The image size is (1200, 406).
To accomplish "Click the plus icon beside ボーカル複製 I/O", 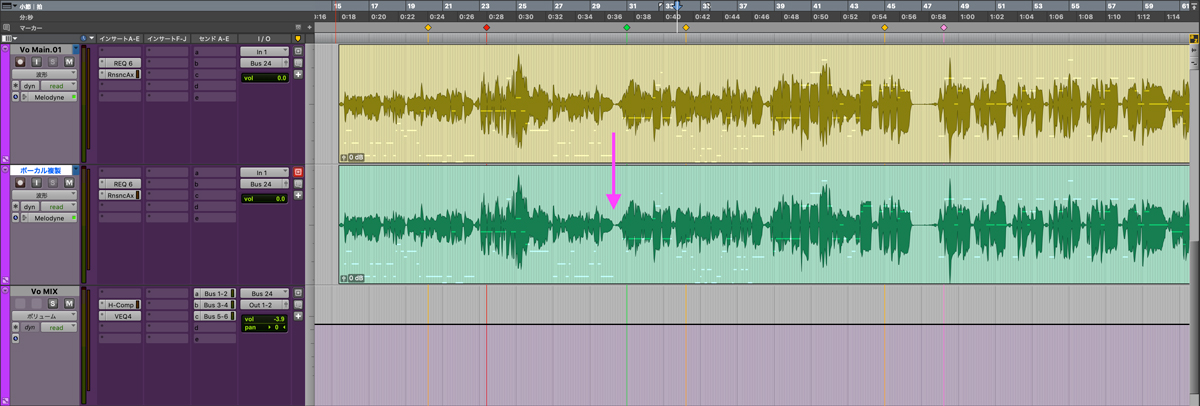I will 298,195.
